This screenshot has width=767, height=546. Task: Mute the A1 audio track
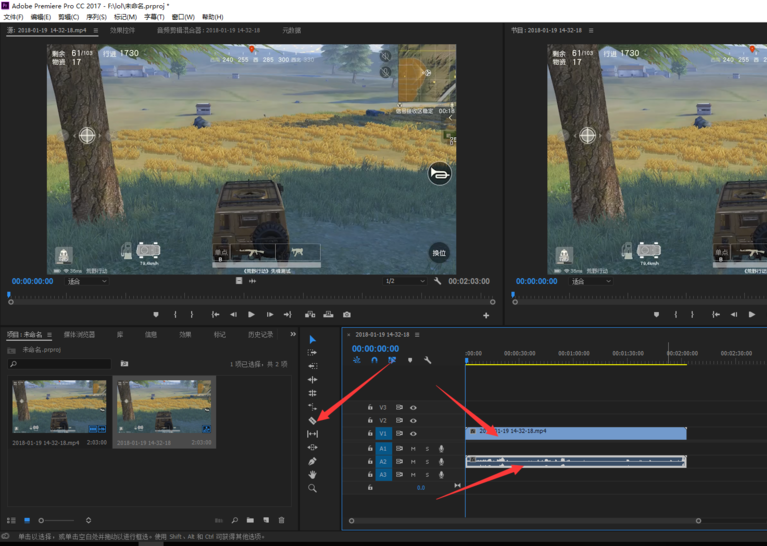coord(413,449)
